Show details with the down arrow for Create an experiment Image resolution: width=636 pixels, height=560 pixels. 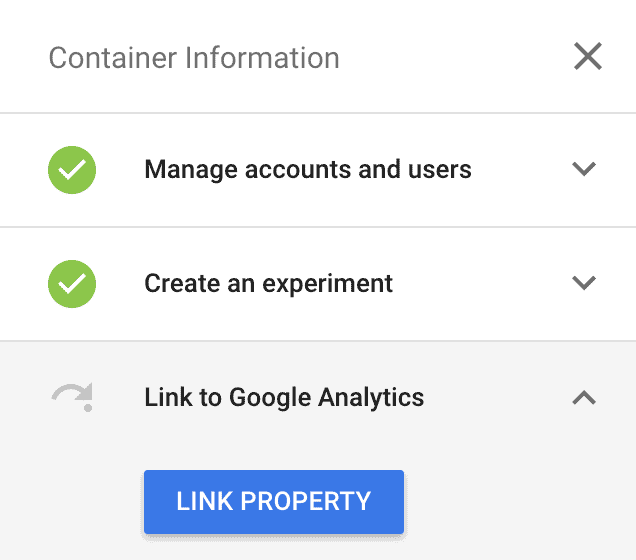point(584,283)
